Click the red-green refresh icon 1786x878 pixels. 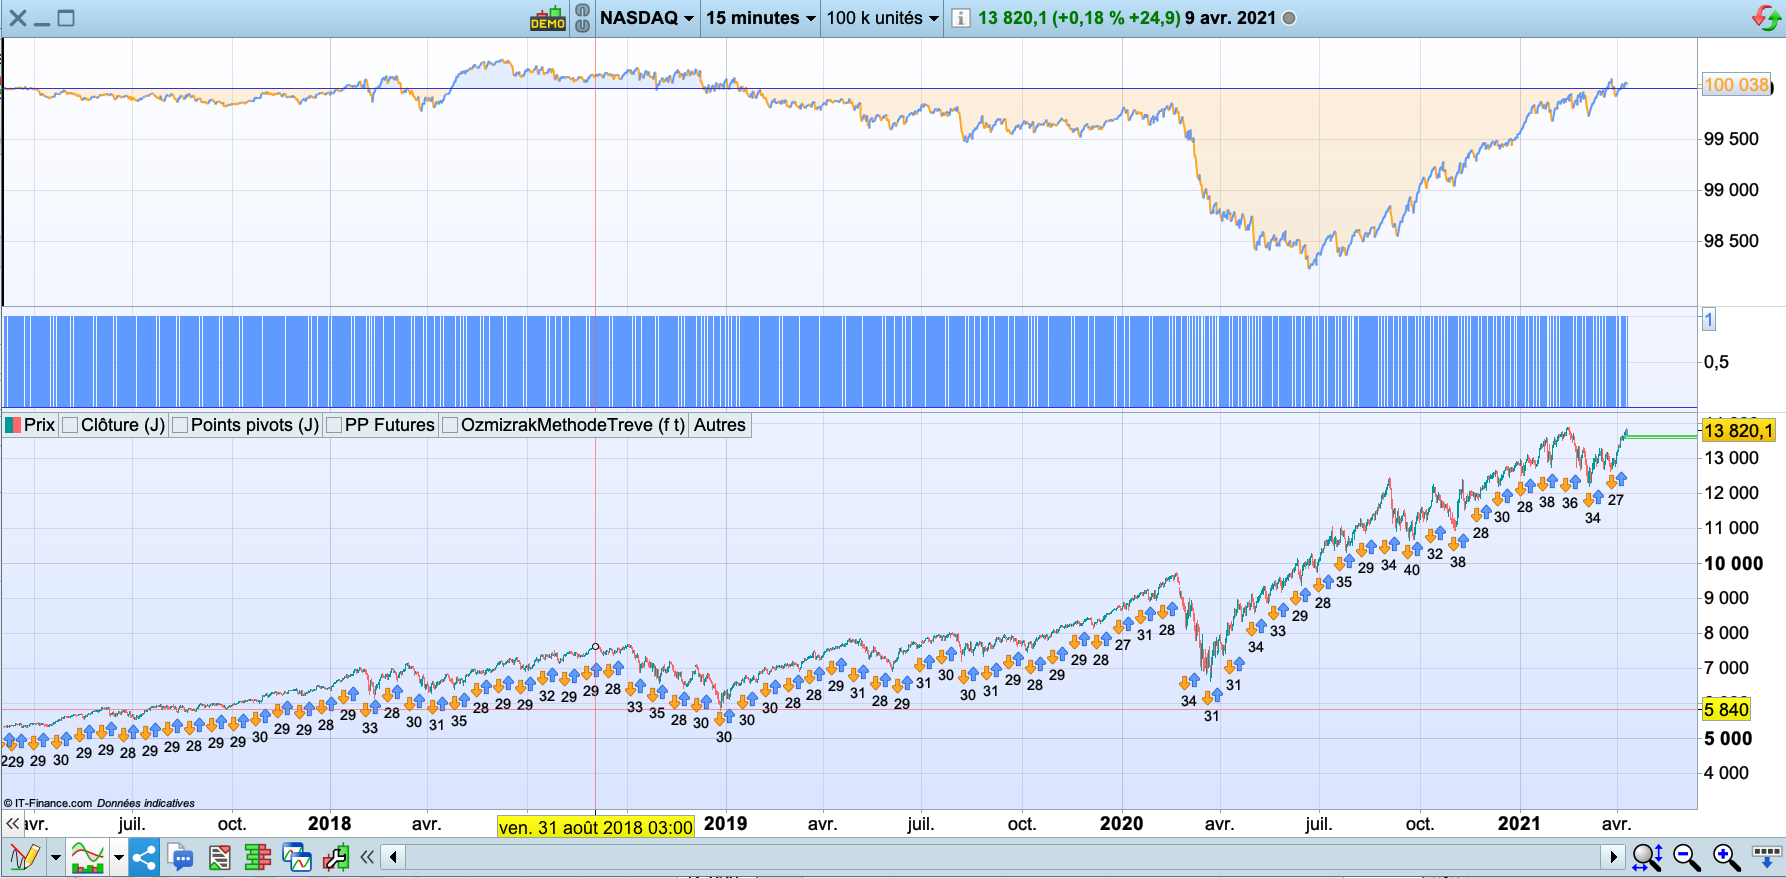point(1766,18)
